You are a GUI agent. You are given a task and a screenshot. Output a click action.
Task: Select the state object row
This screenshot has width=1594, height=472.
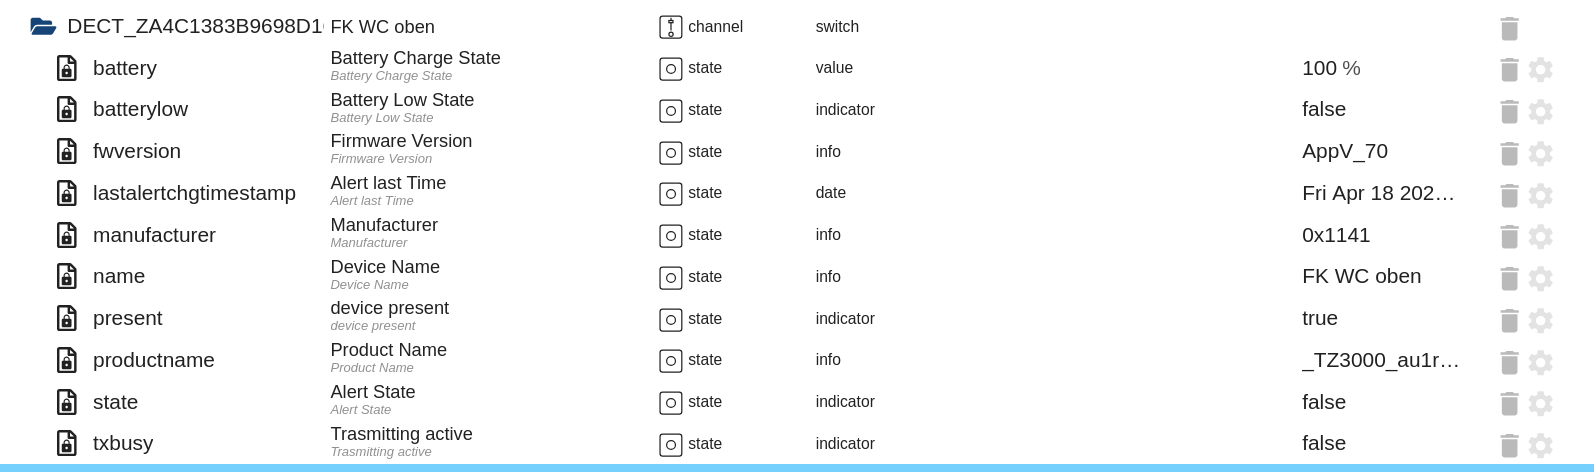[x=115, y=402]
